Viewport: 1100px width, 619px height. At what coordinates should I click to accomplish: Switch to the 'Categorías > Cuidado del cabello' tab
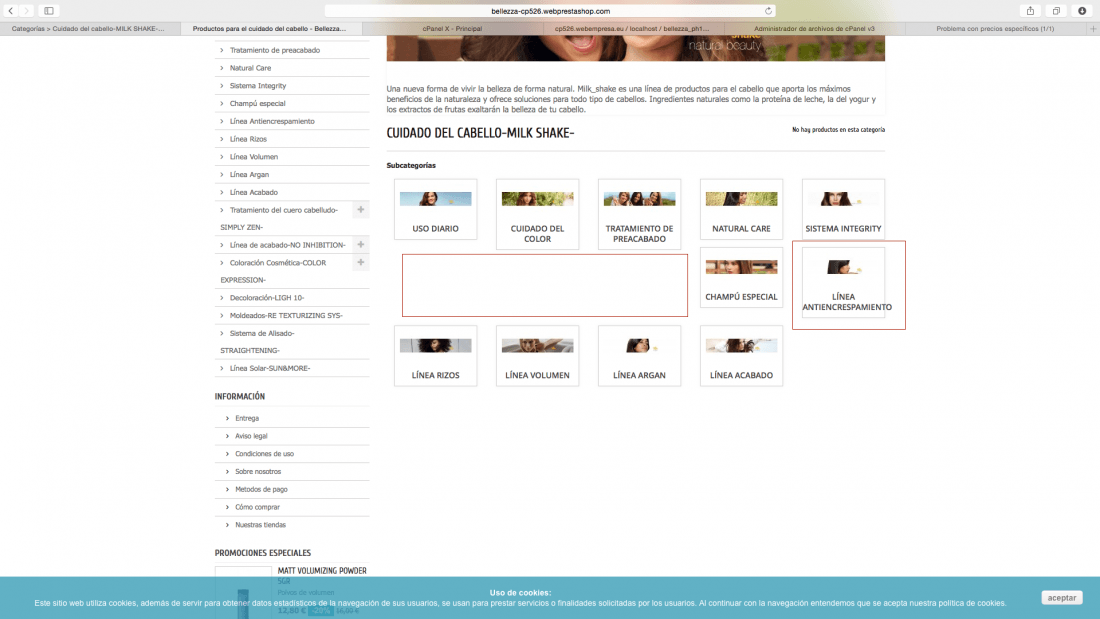[88, 29]
